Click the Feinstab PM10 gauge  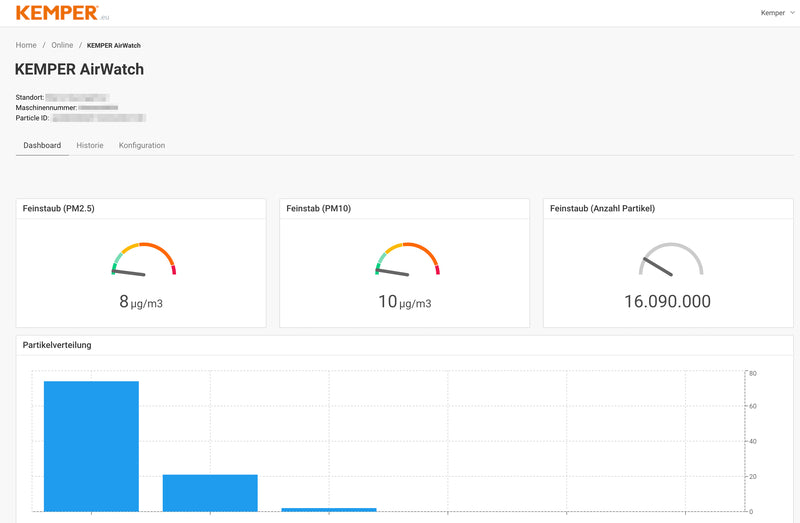pyautogui.click(x=407, y=260)
